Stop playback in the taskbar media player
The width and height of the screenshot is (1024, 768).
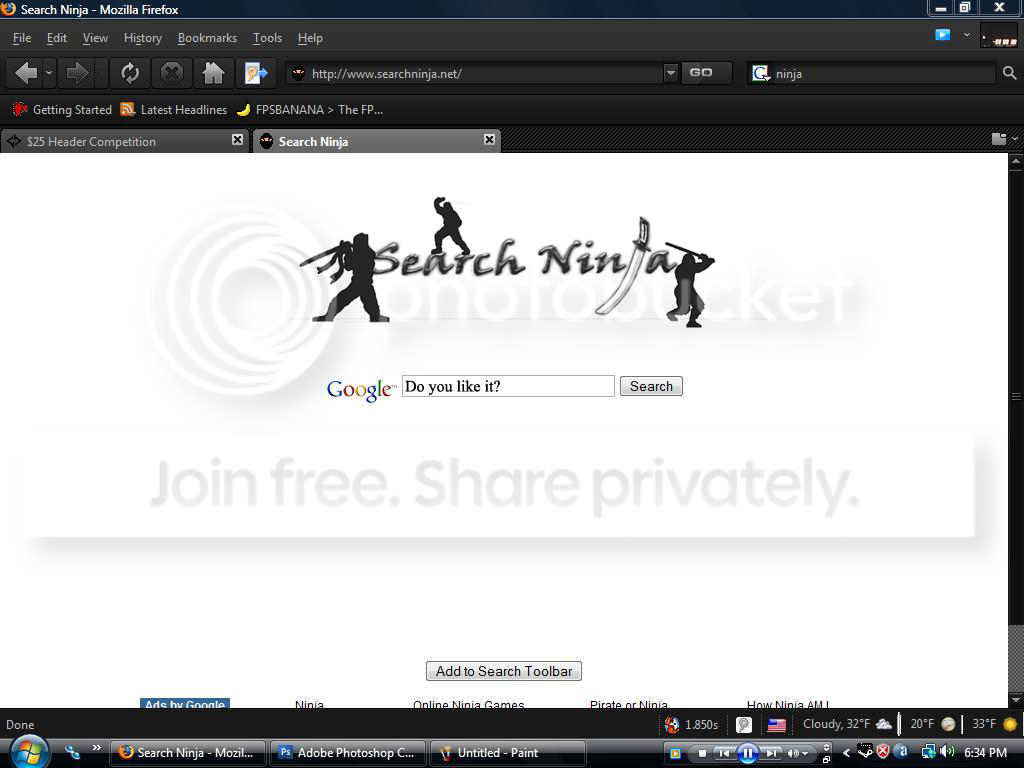click(x=702, y=754)
